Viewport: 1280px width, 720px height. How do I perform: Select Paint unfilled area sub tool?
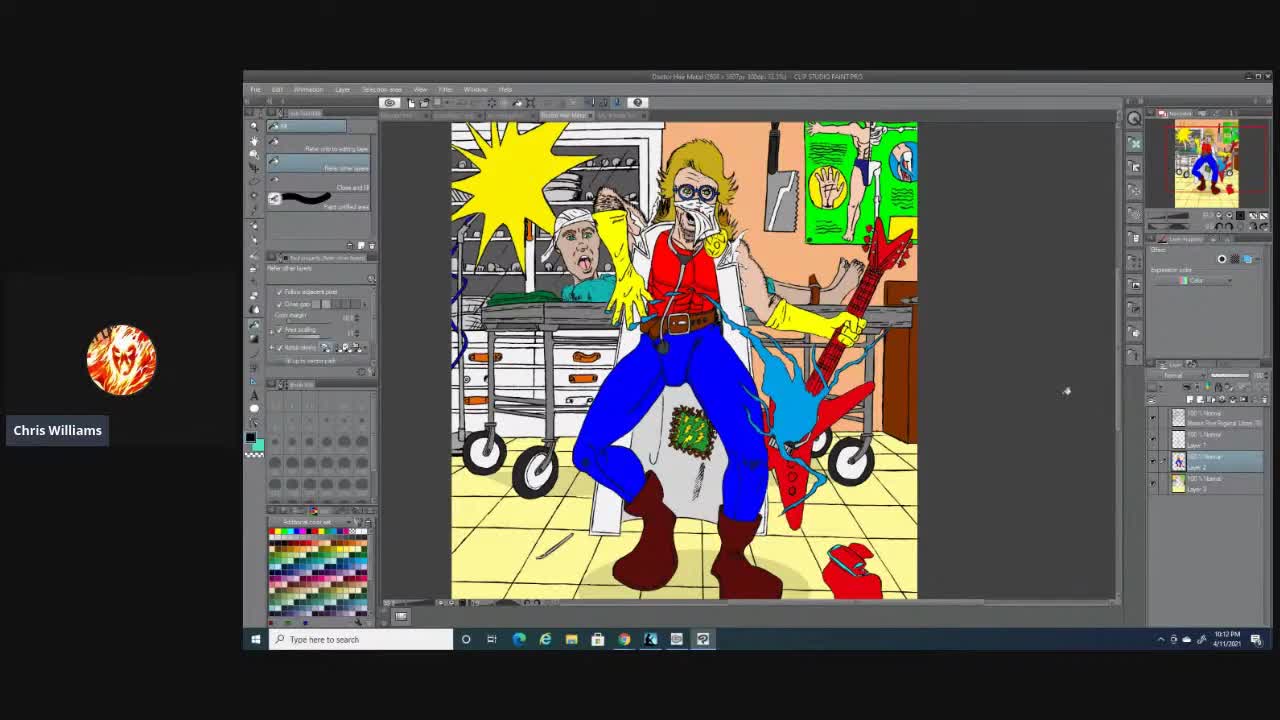coord(318,200)
